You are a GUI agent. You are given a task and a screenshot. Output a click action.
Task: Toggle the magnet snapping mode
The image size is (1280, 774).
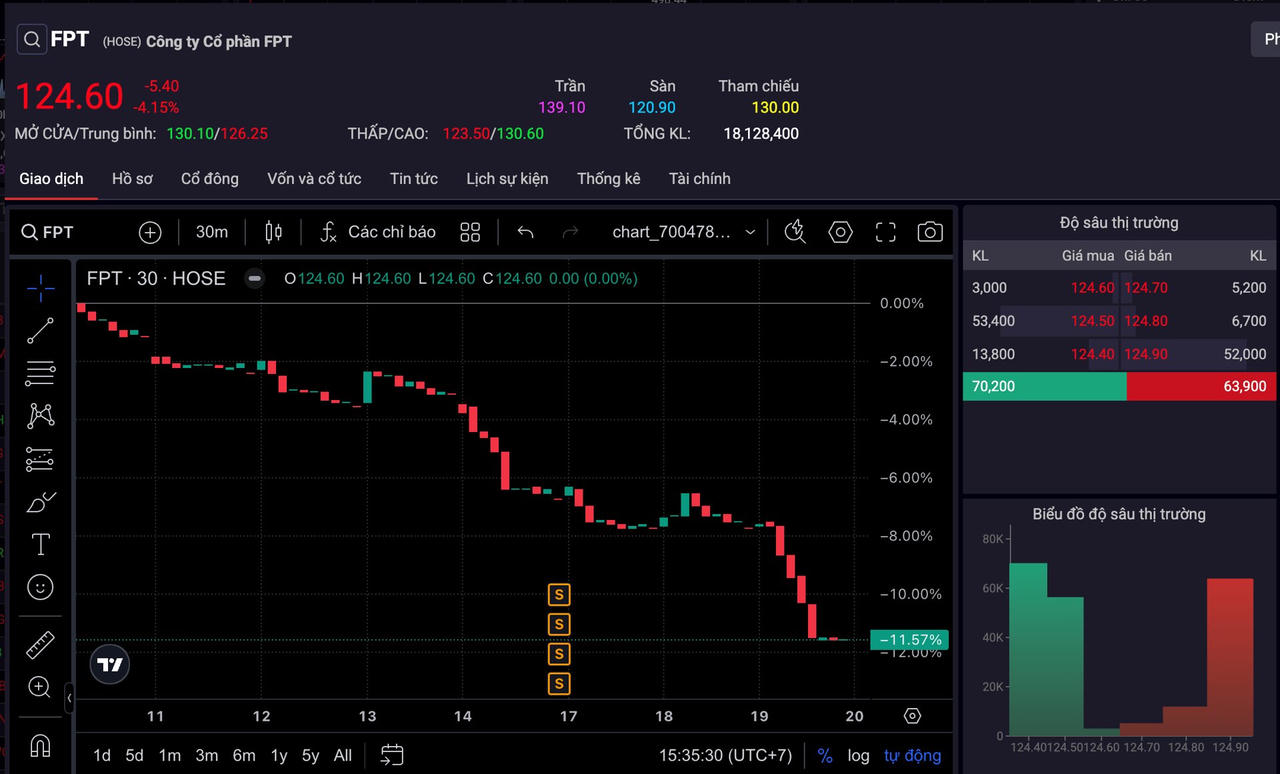(x=41, y=746)
